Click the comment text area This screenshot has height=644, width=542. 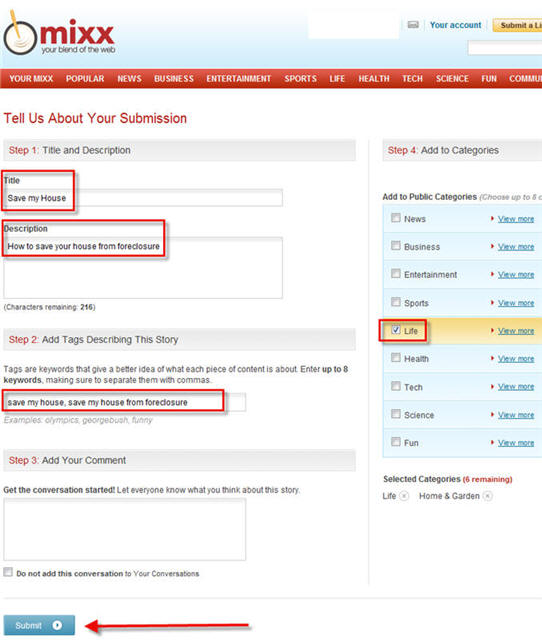[125, 530]
